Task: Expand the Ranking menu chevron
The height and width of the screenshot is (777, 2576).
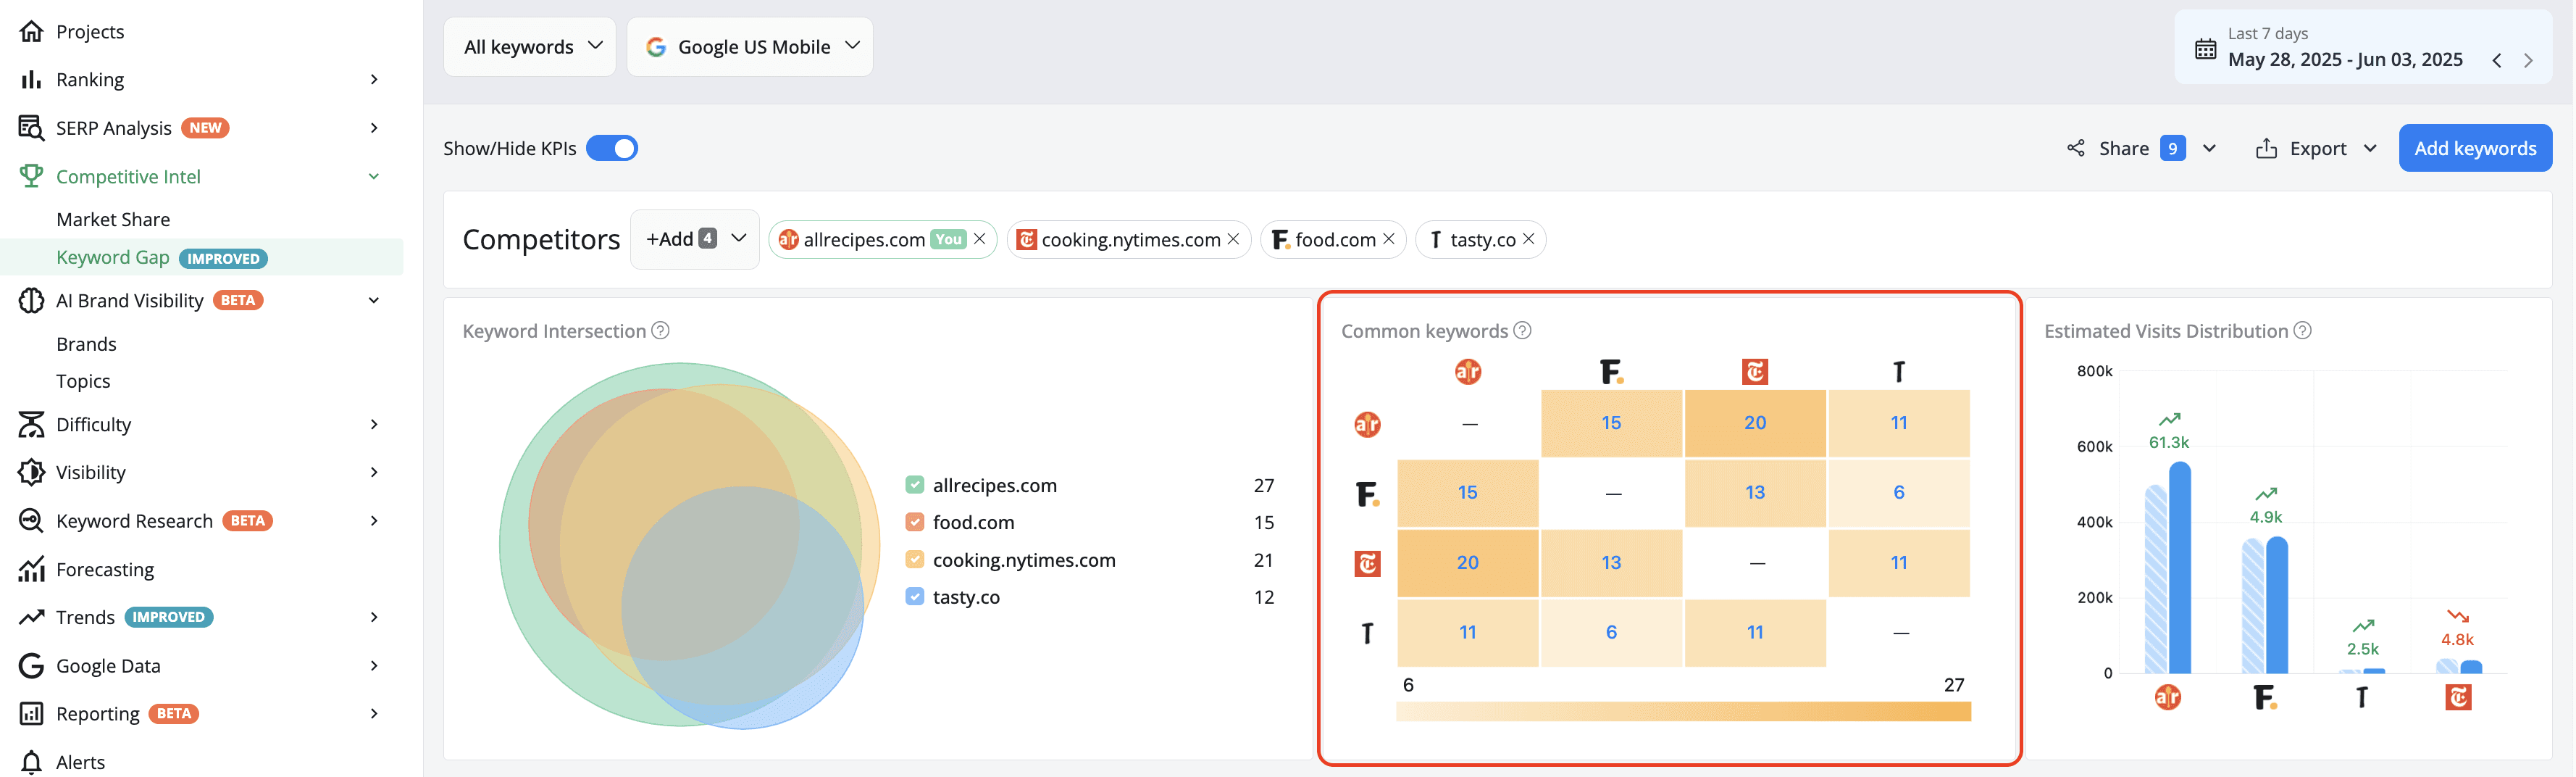Action: coord(374,79)
